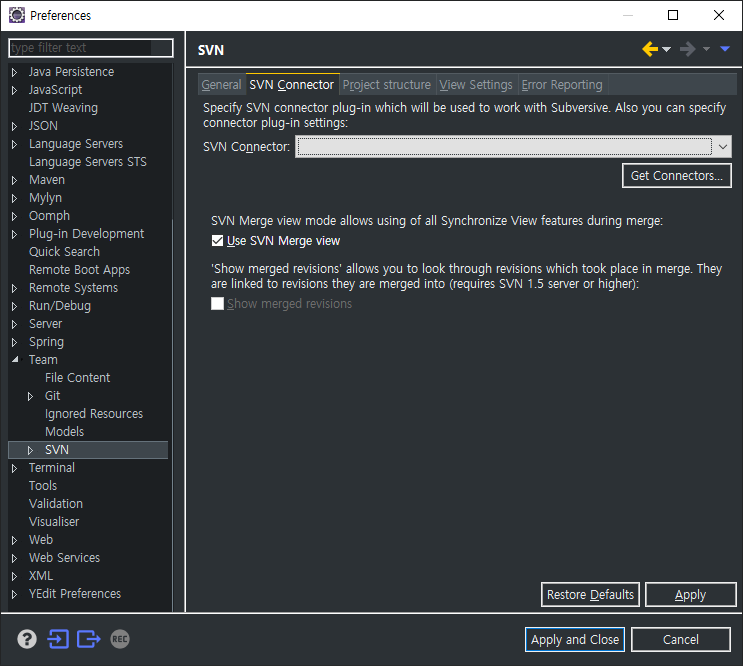Expand the Web Services tree node

pyautogui.click(x=14, y=558)
